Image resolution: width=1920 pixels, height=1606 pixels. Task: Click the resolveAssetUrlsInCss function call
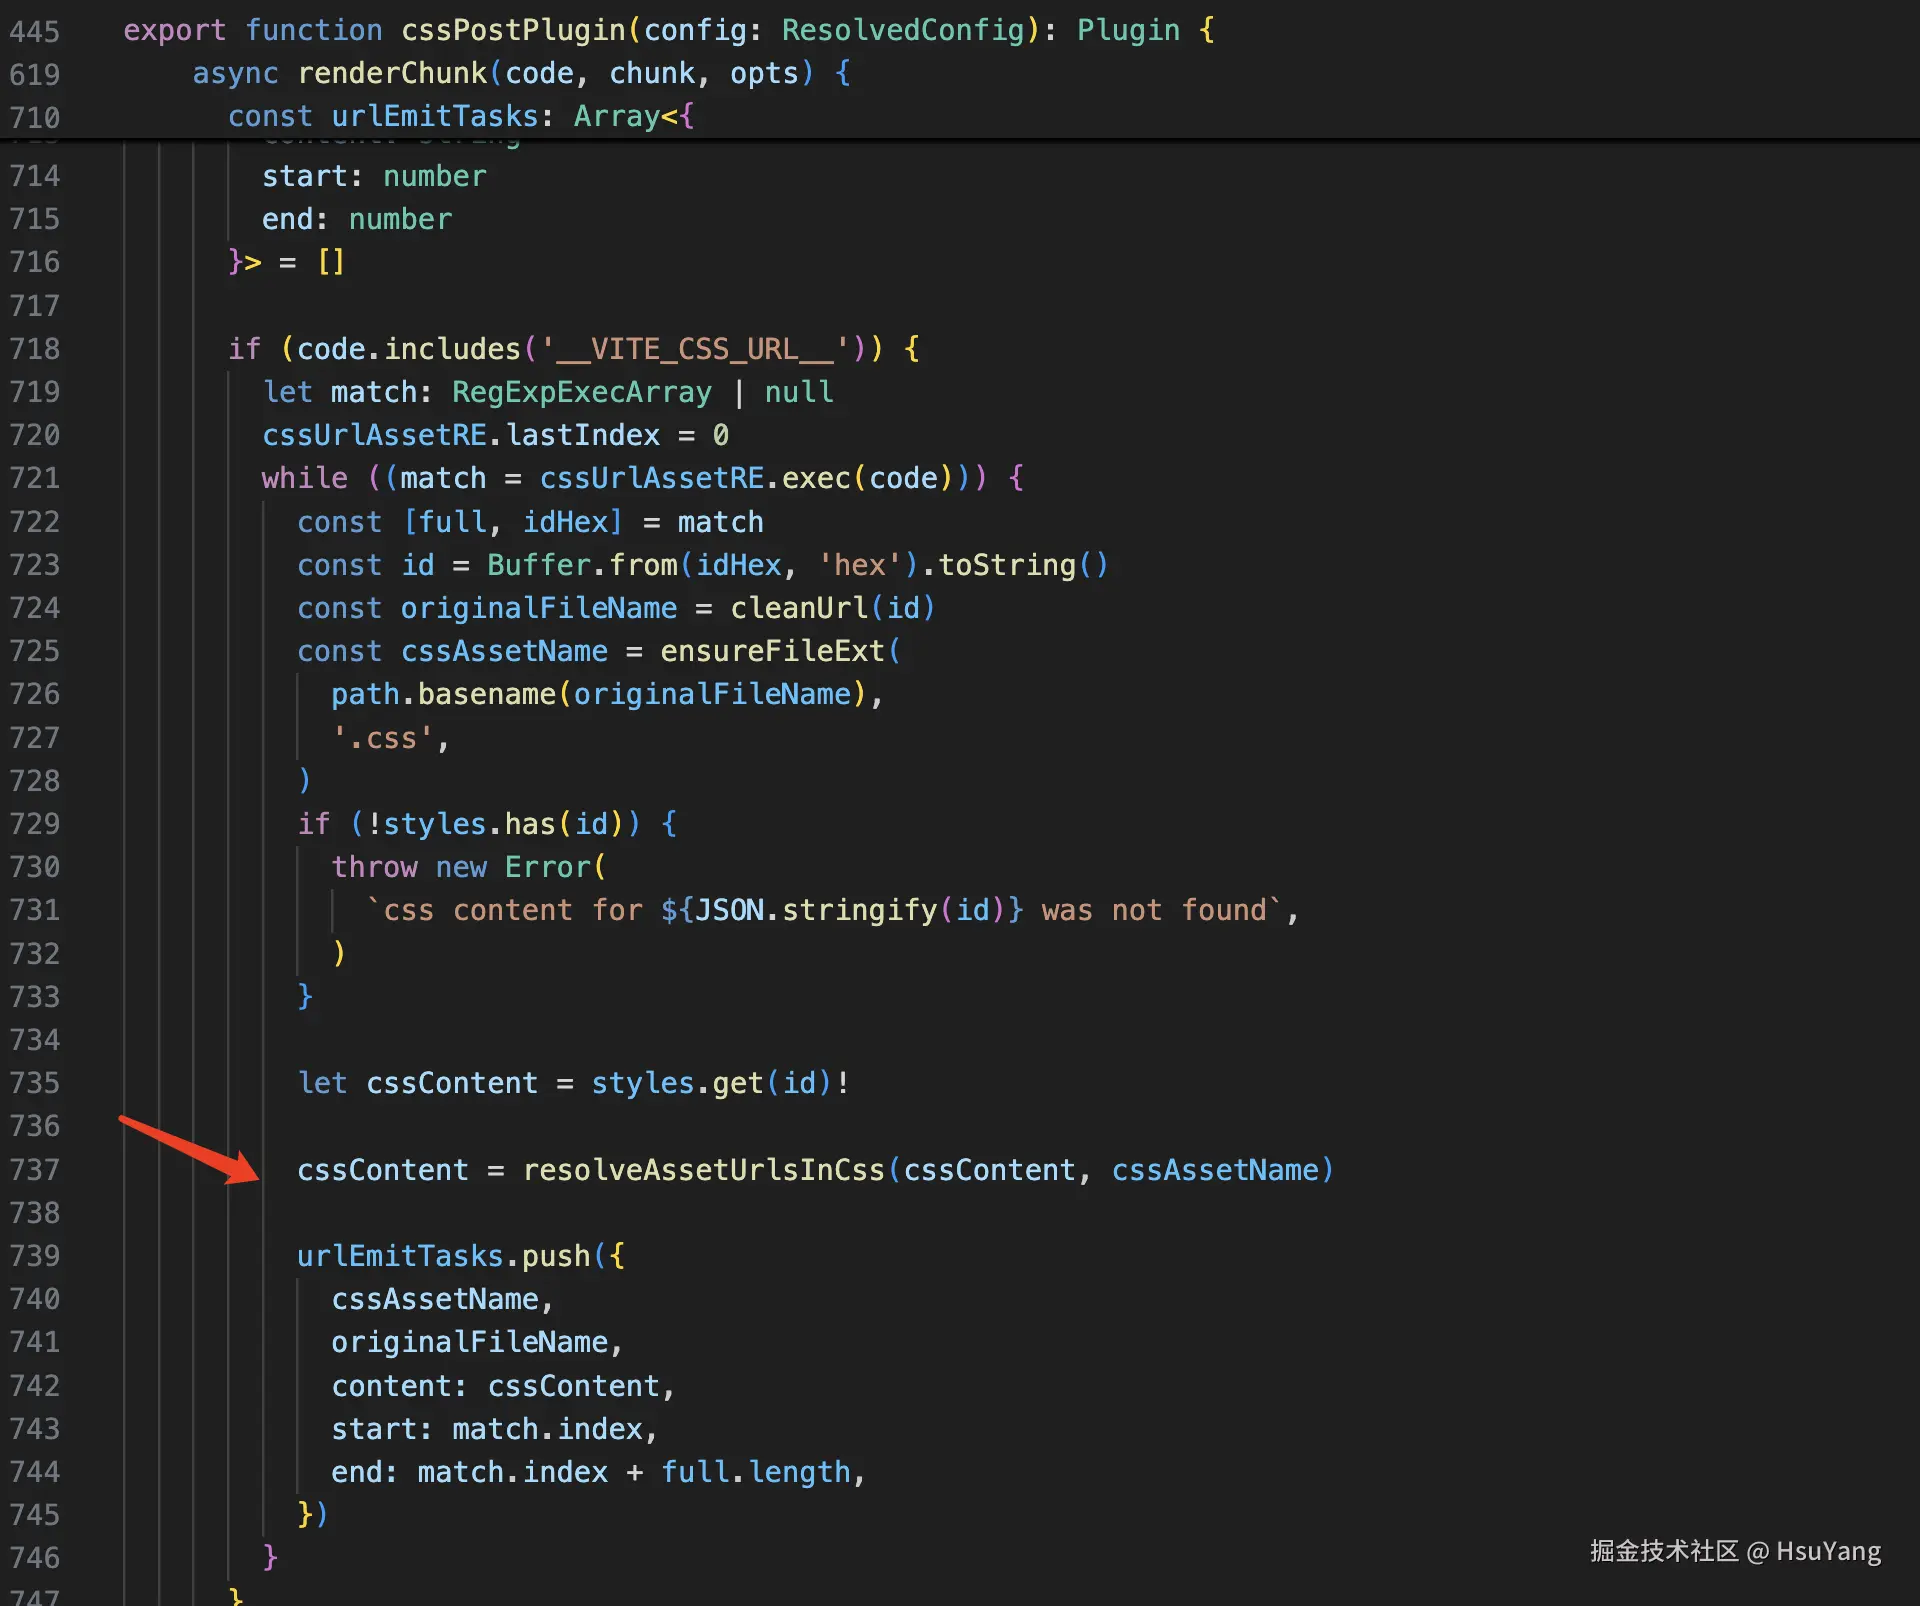pos(703,1169)
